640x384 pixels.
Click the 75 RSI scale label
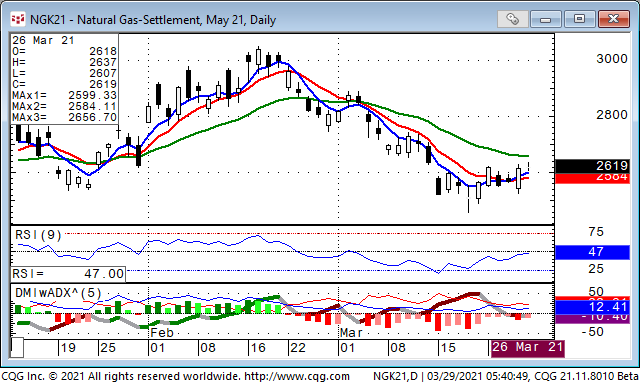[x=596, y=232]
